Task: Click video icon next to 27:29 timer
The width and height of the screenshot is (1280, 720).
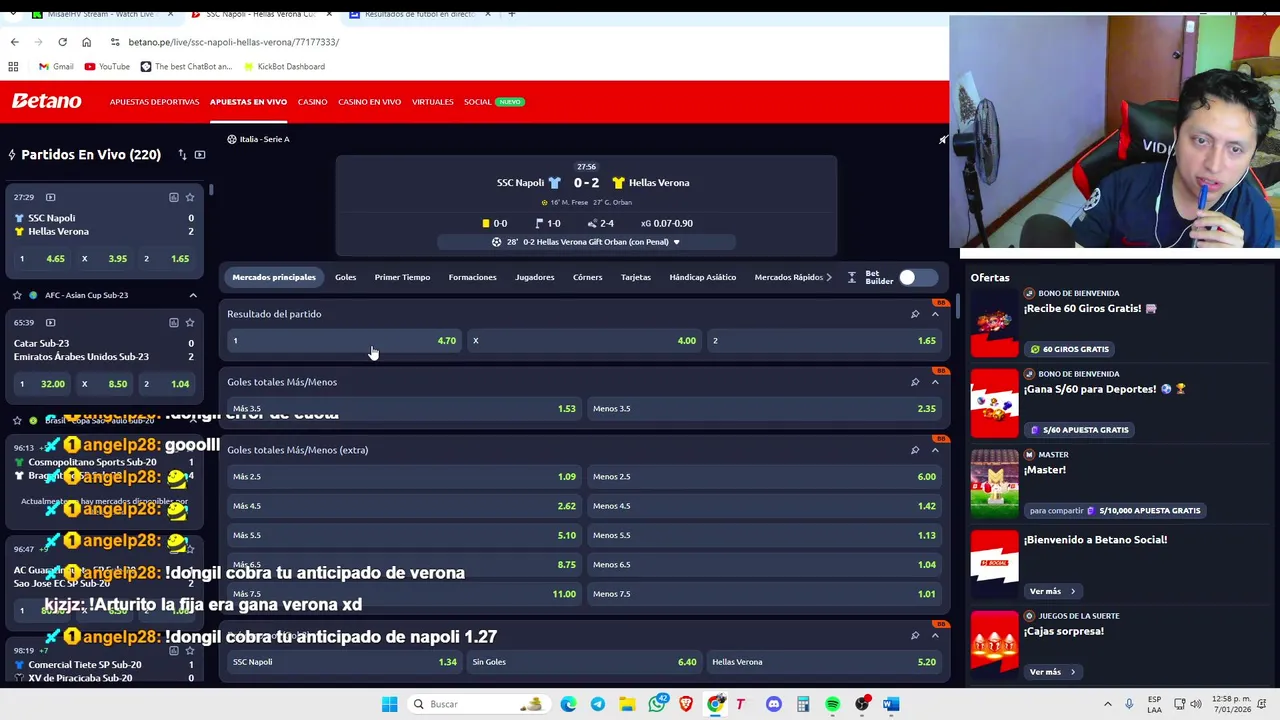Action: (x=51, y=197)
